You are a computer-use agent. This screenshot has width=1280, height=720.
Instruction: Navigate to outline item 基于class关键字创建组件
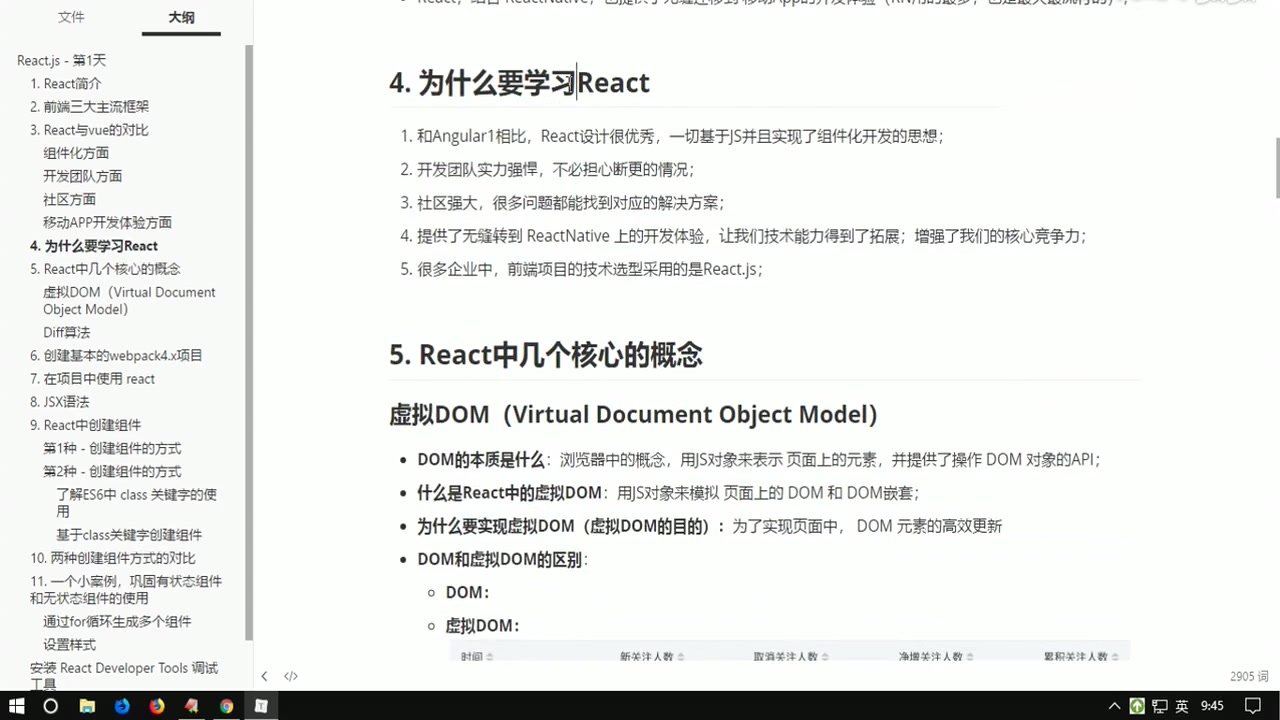(129, 535)
